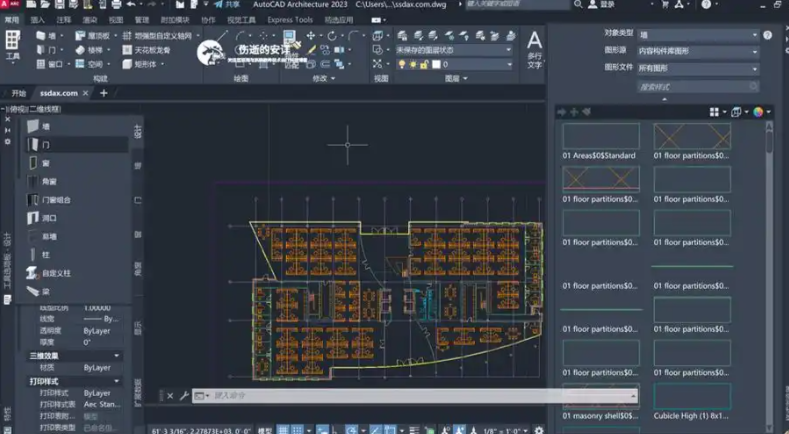The width and height of the screenshot is (789, 434).
Task: Open the 开始 start document tab
Action: click(19, 93)
